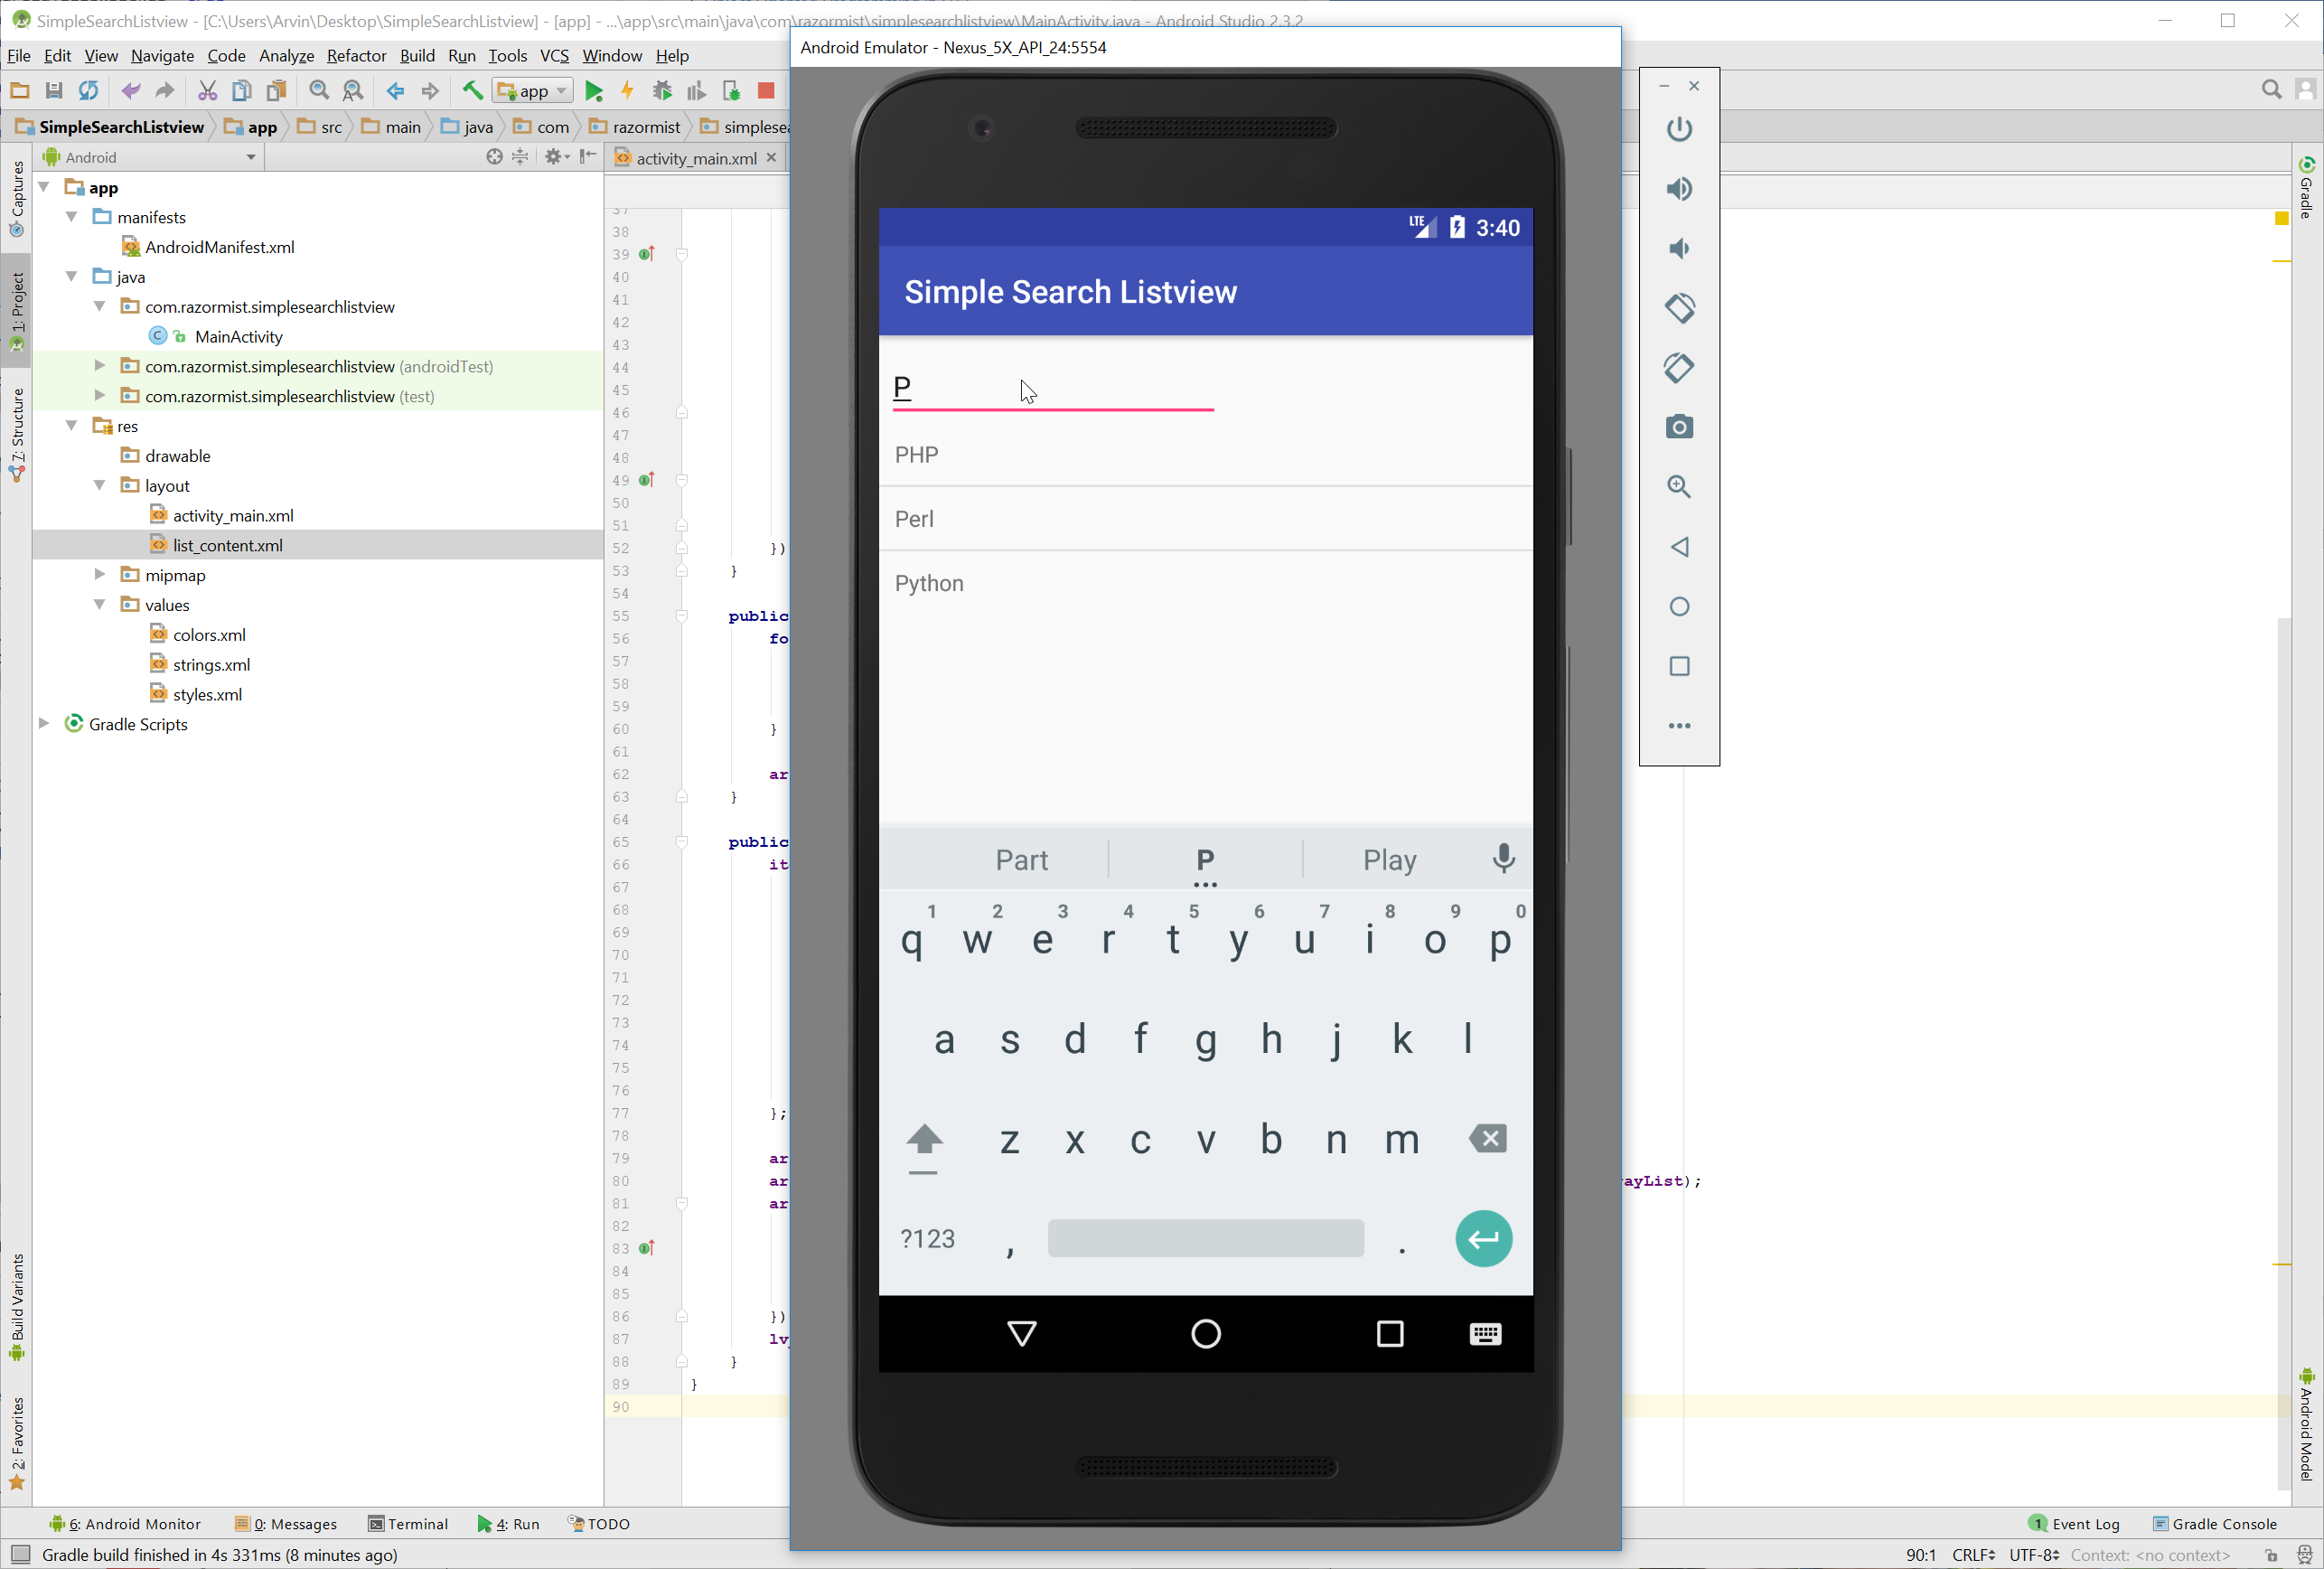Open the Gradle Console
The width and height of the screenshot is (2324, 1569).
pyautogui.click(x=2214, y=1523)
